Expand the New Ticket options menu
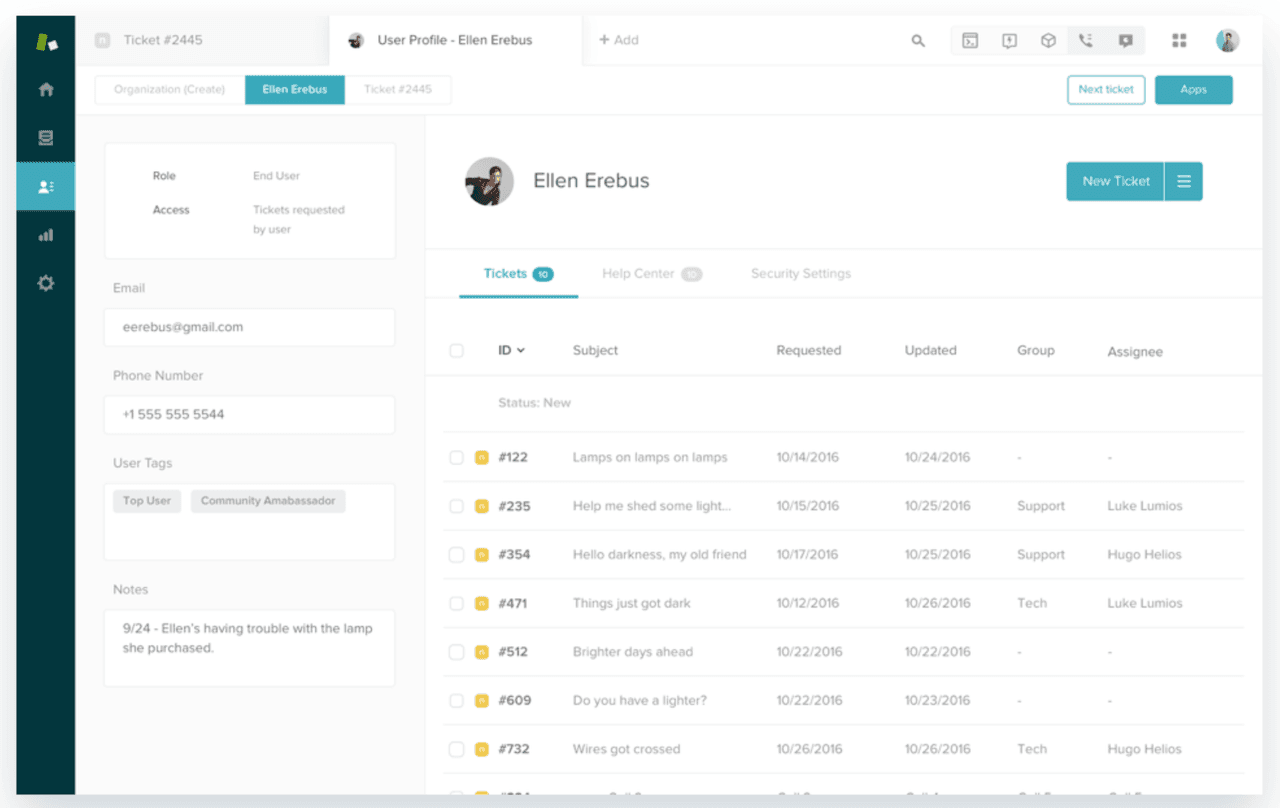The width and height of the screenshot is (1280, 808). click(1184, 182)
